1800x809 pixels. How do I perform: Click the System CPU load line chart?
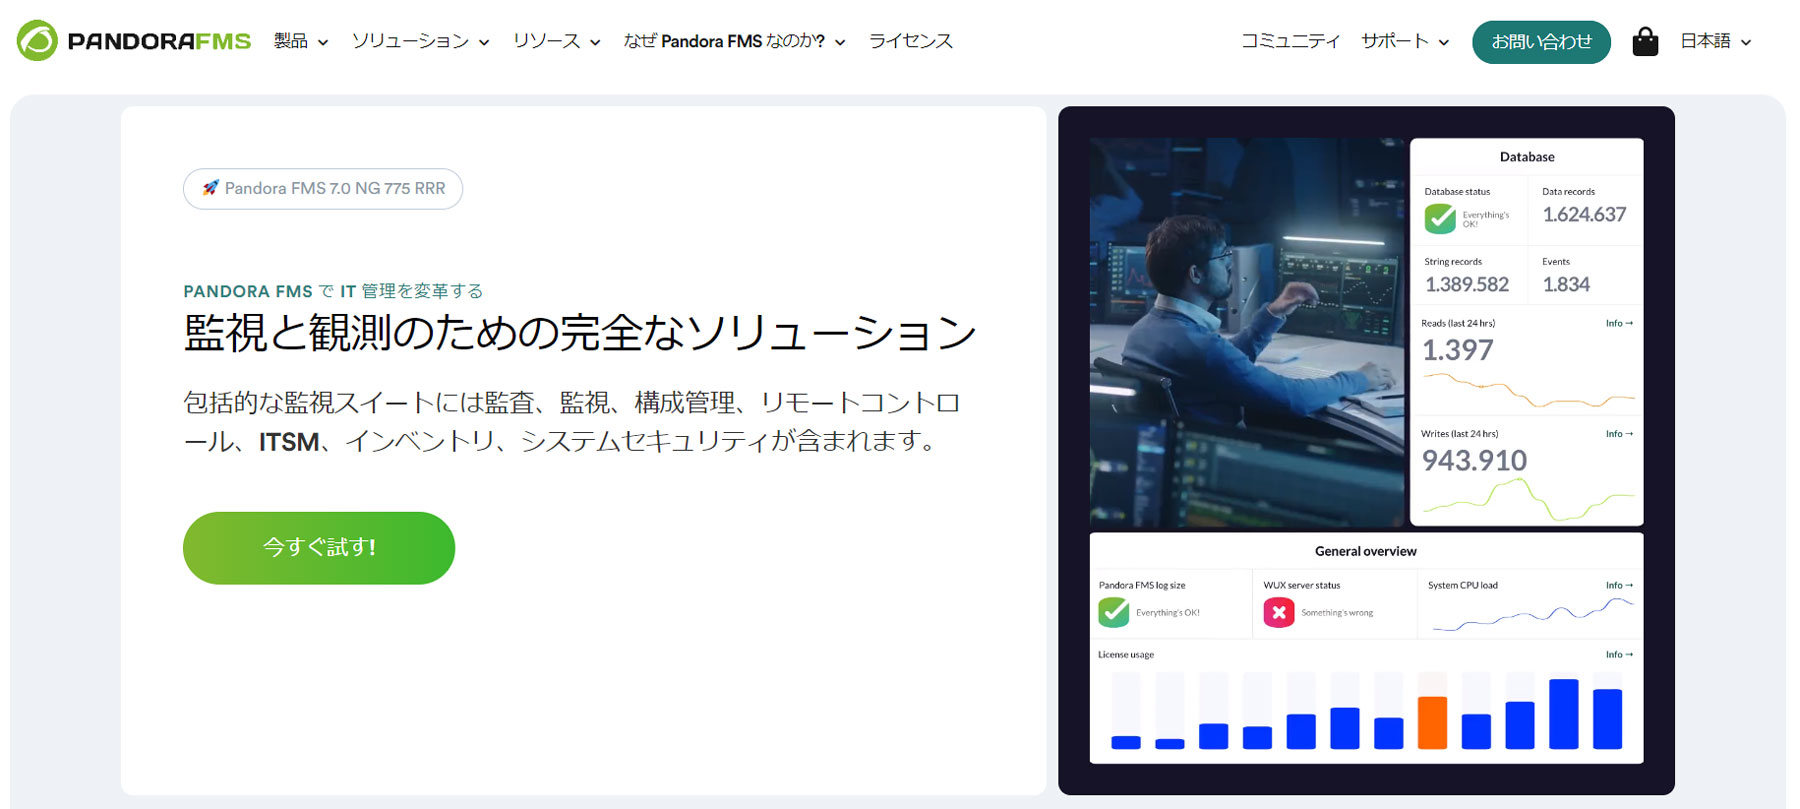pyautogui.click(x=1532, y=614)
